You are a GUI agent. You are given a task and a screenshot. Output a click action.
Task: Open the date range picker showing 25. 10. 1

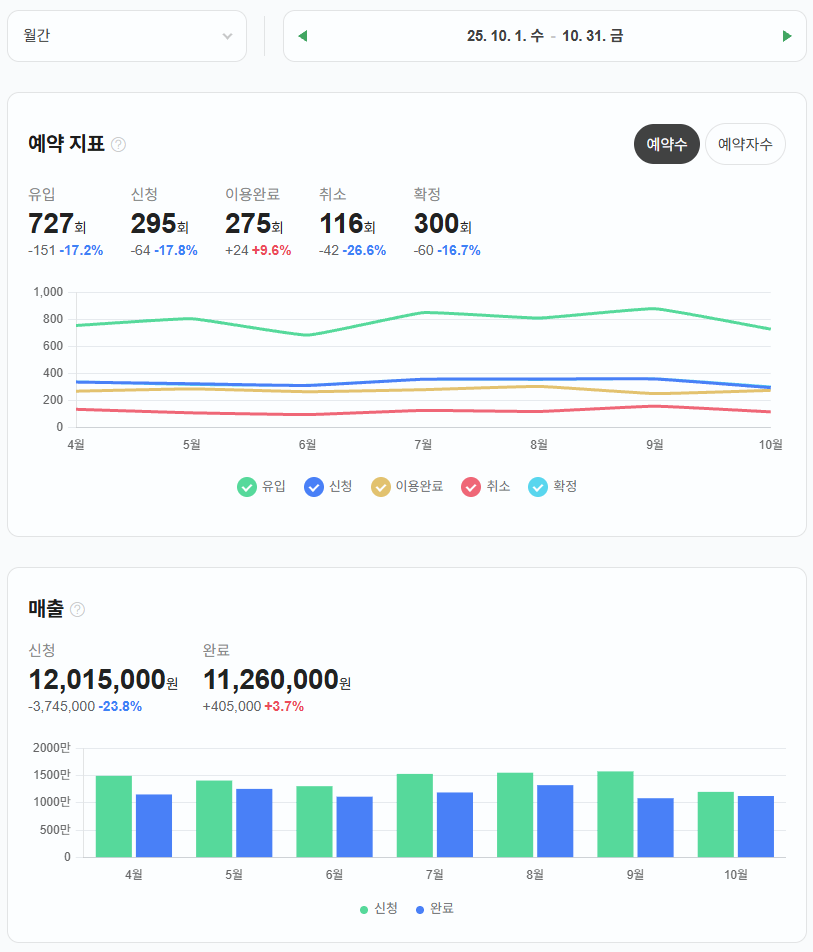pos(545,35)
